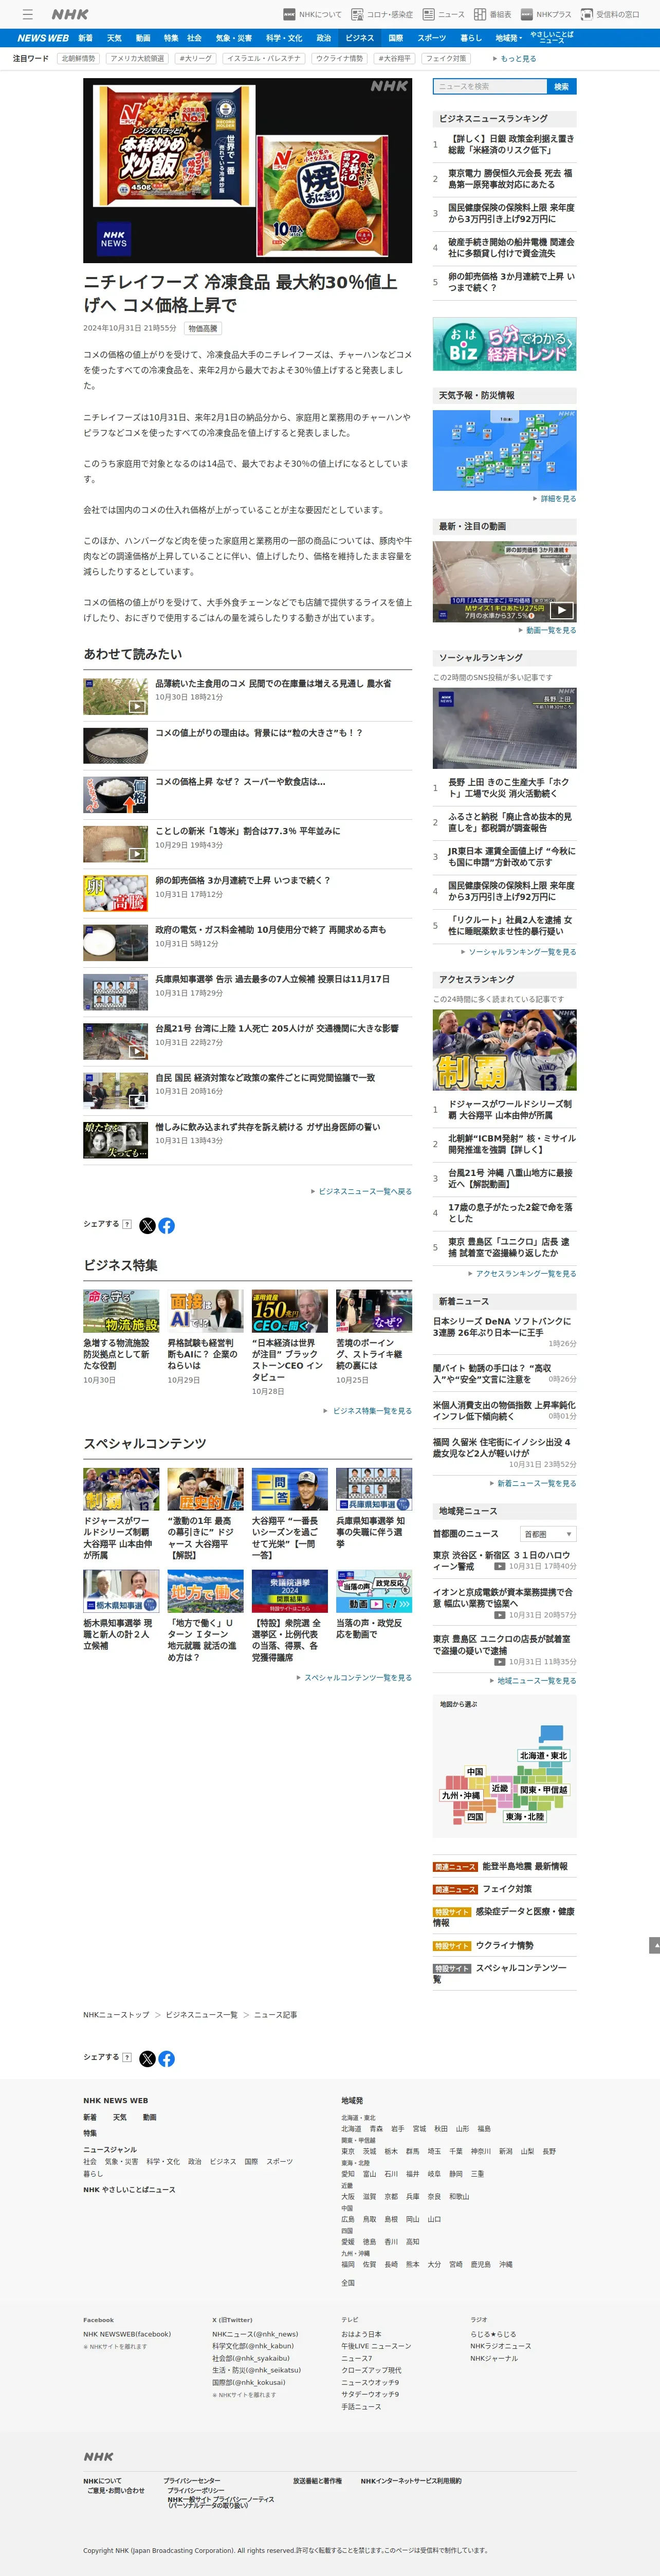Open the ニュース header link
660x2576 pixels.
pyautogui.click(x=443, y=15)
